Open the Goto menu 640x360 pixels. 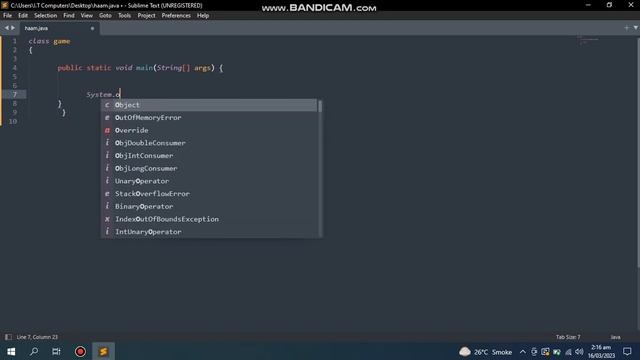click(105, 16)
